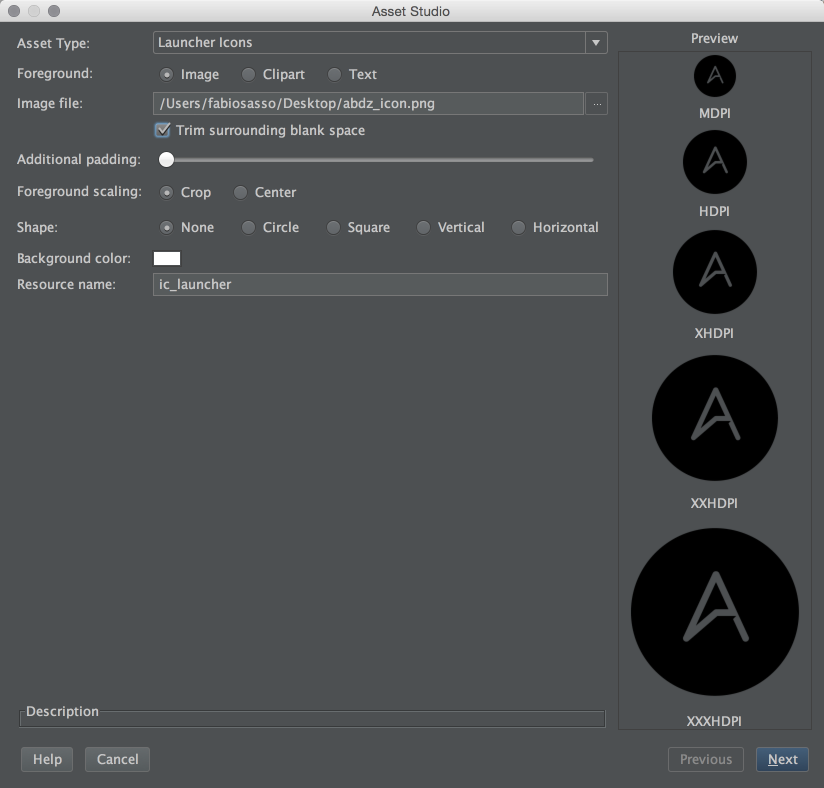
Task: Click the Additional padding slider handle
Action: point(167,160)
